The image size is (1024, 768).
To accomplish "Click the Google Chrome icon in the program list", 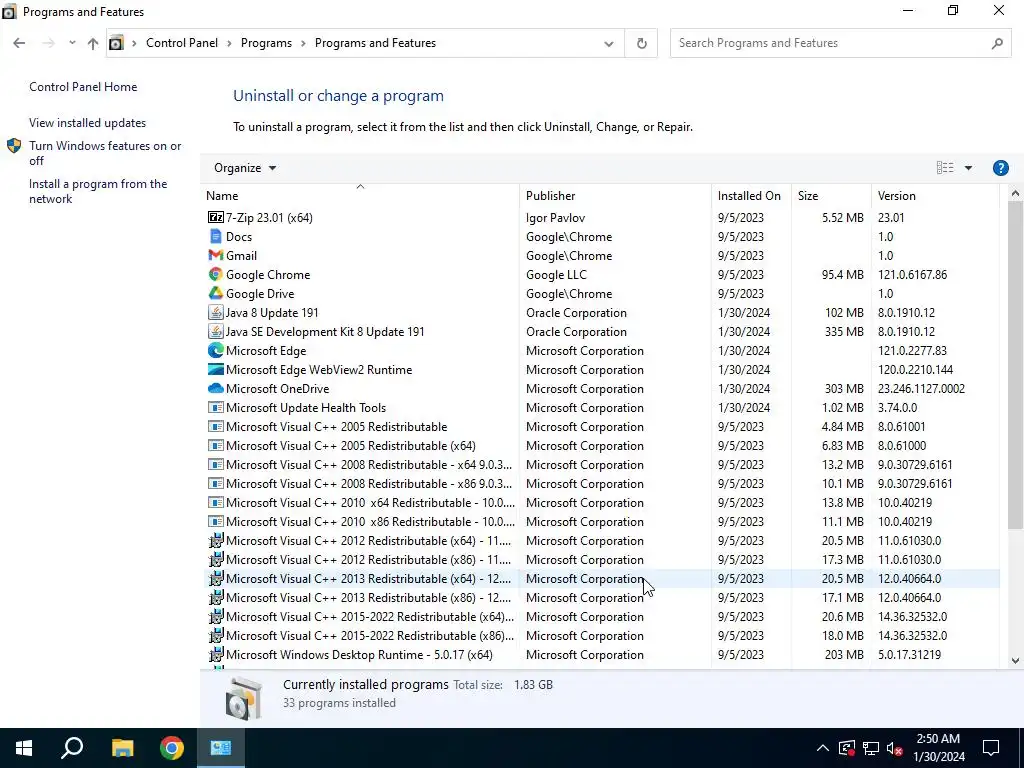I will coord(216,274).
